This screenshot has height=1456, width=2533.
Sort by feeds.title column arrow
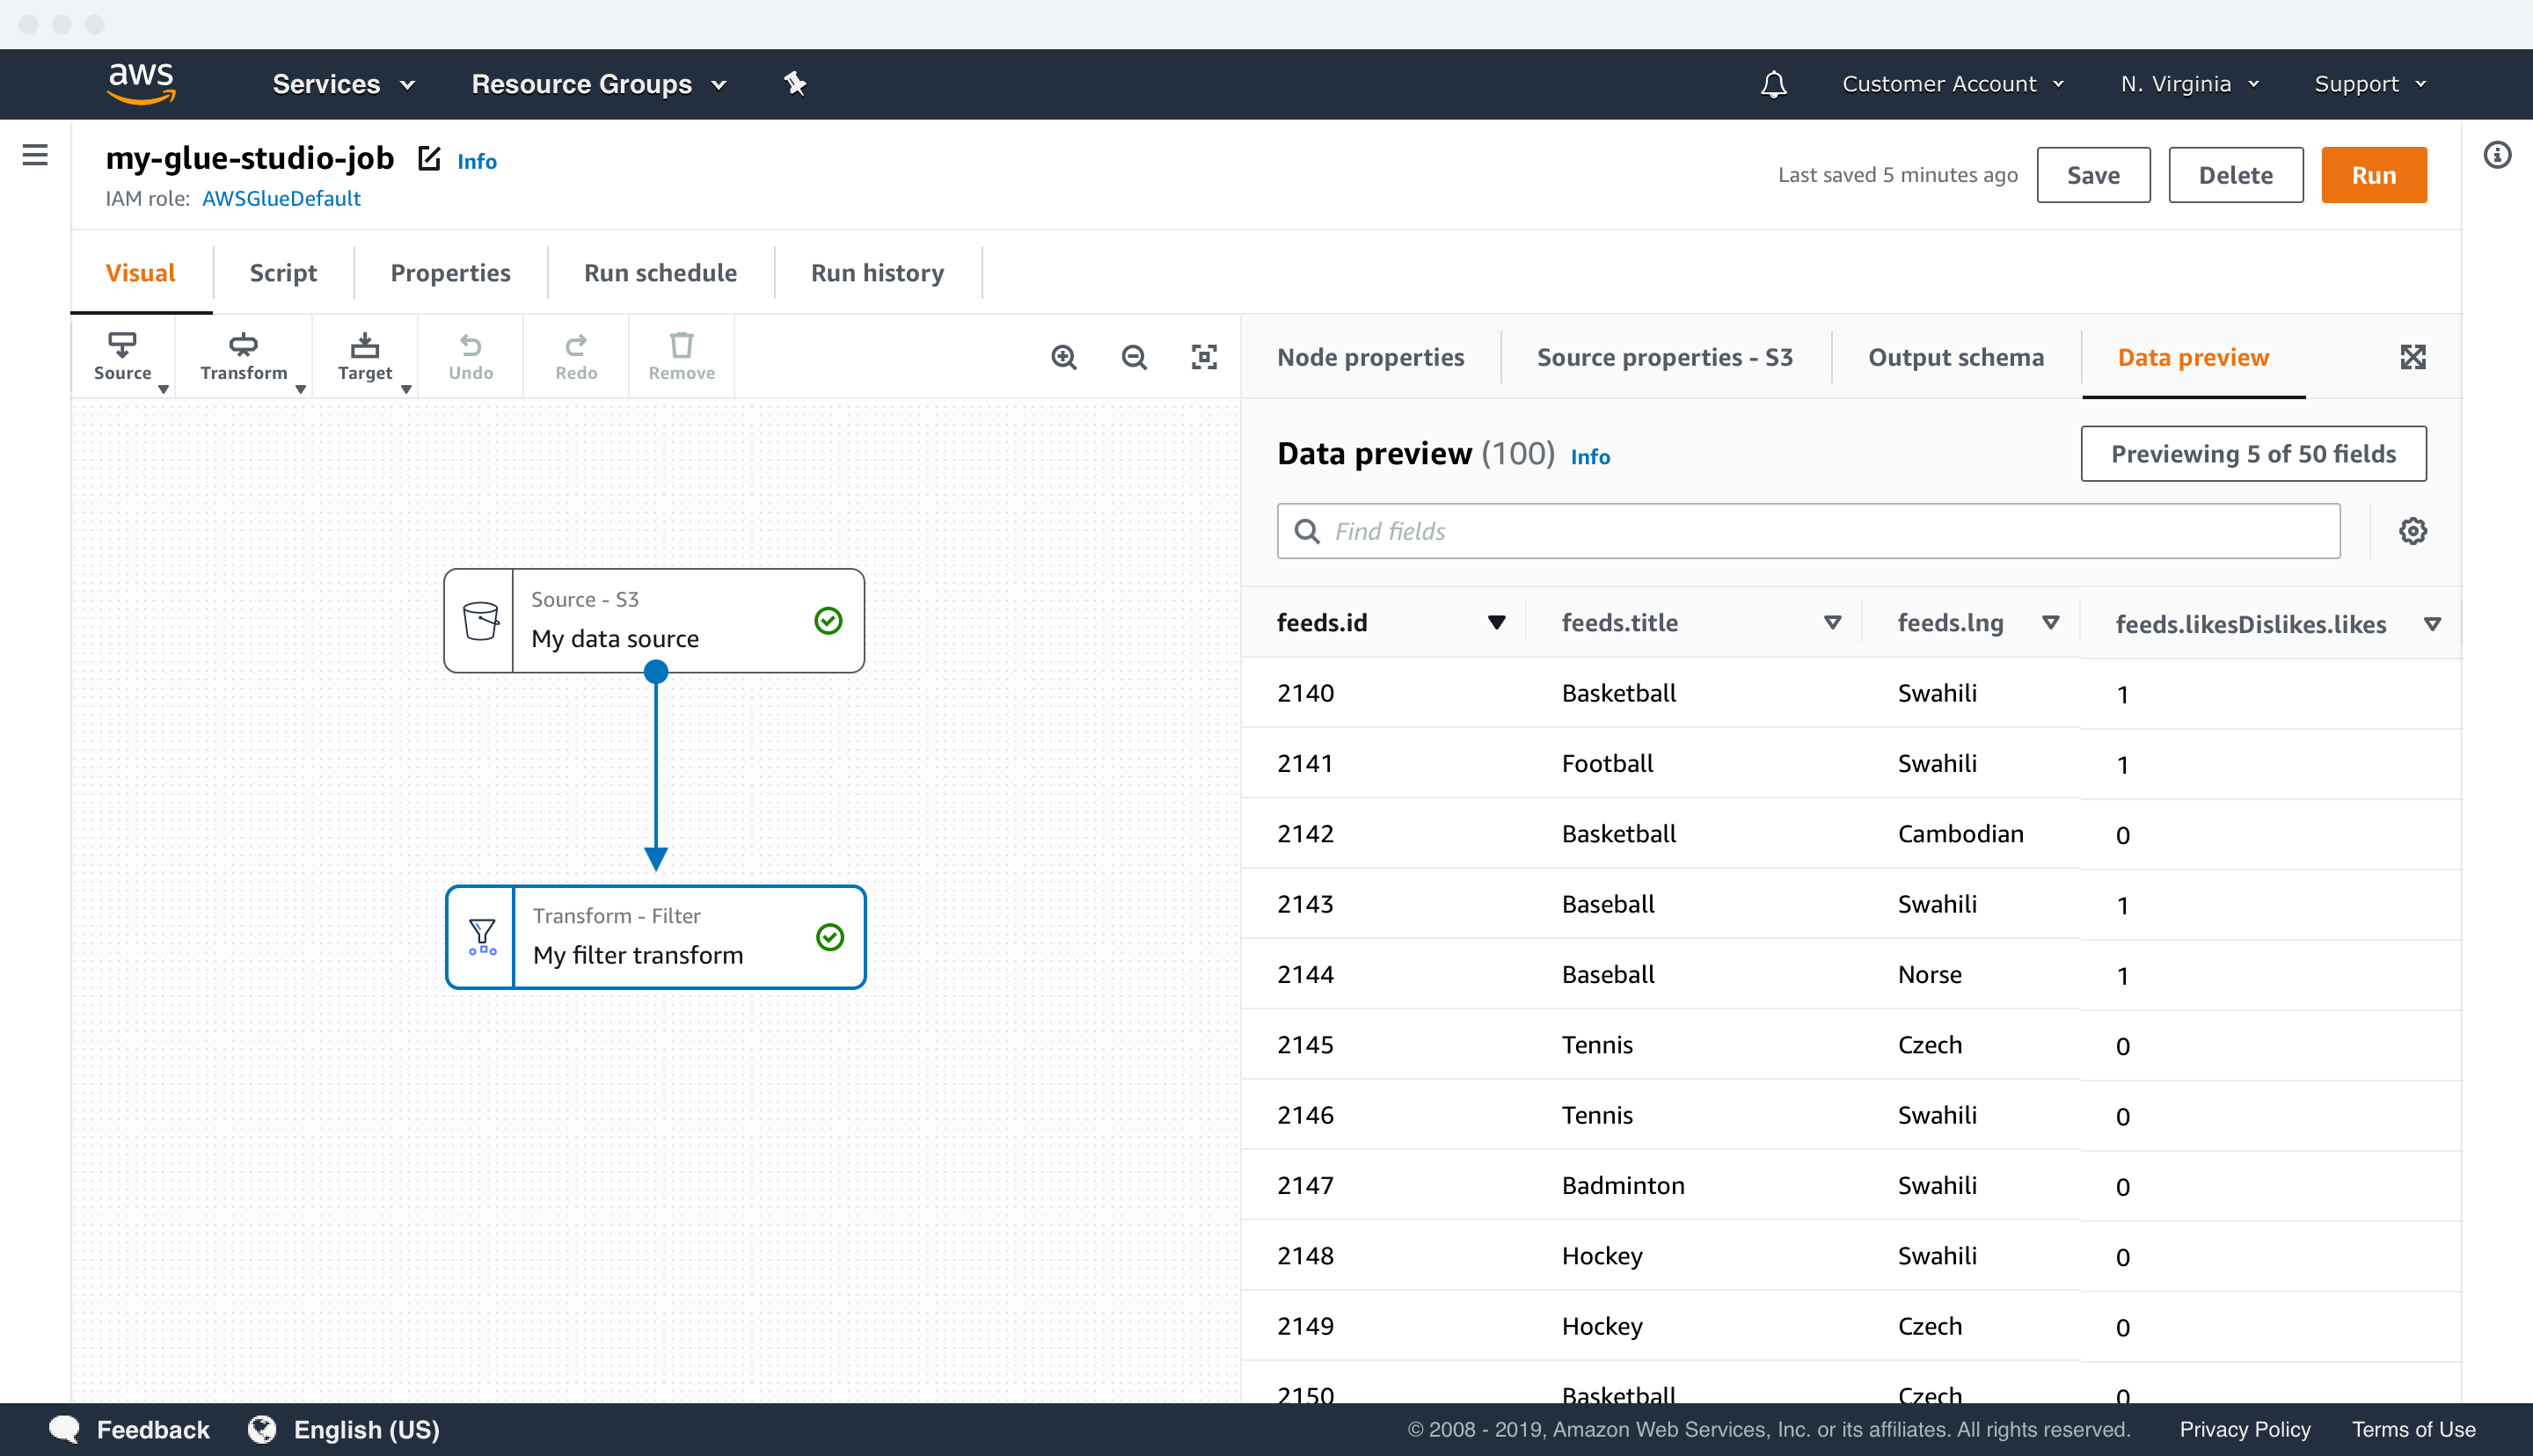pyautogui.click(x=1832, y=623)
